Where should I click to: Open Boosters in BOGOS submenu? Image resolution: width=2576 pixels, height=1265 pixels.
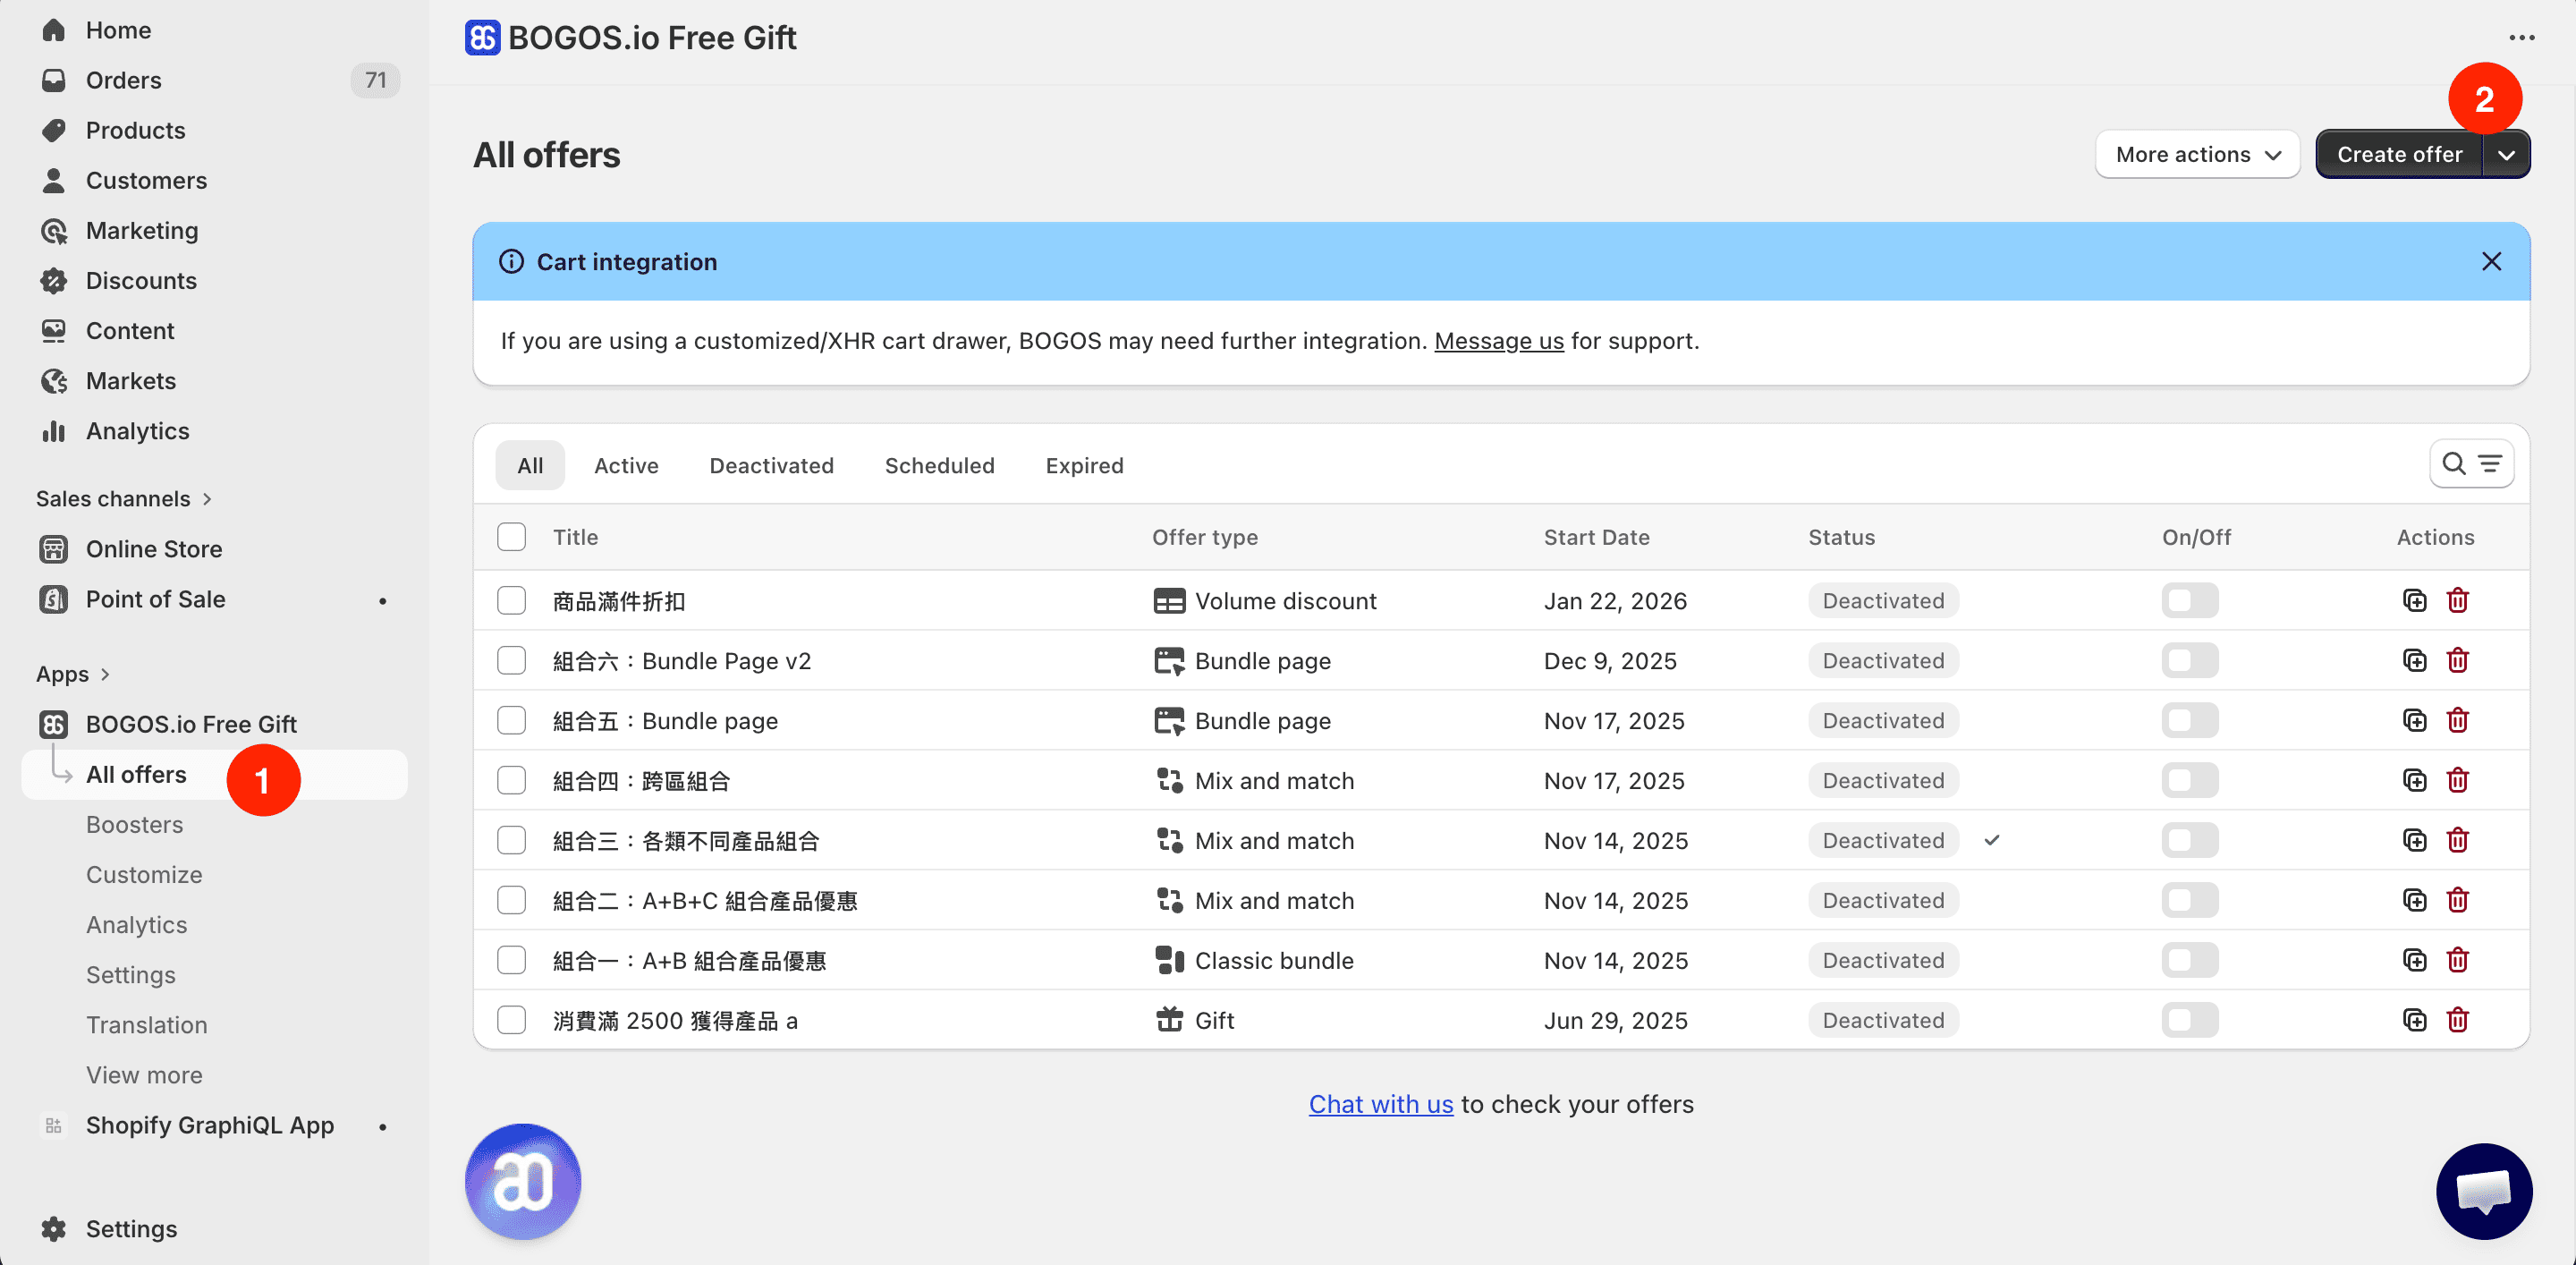135,824
